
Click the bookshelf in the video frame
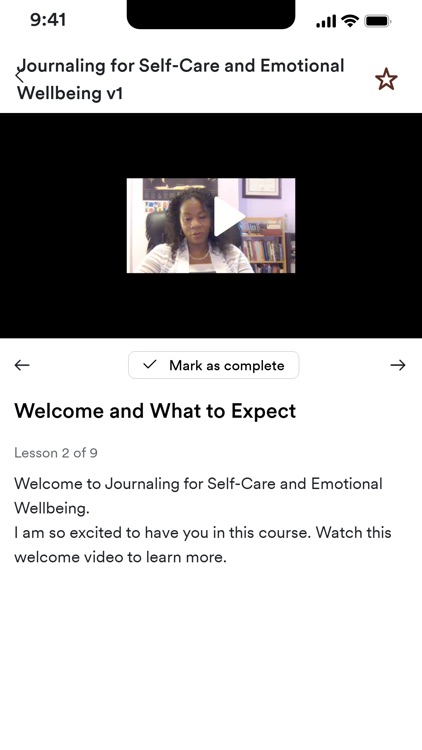click(x=266, y=245)
